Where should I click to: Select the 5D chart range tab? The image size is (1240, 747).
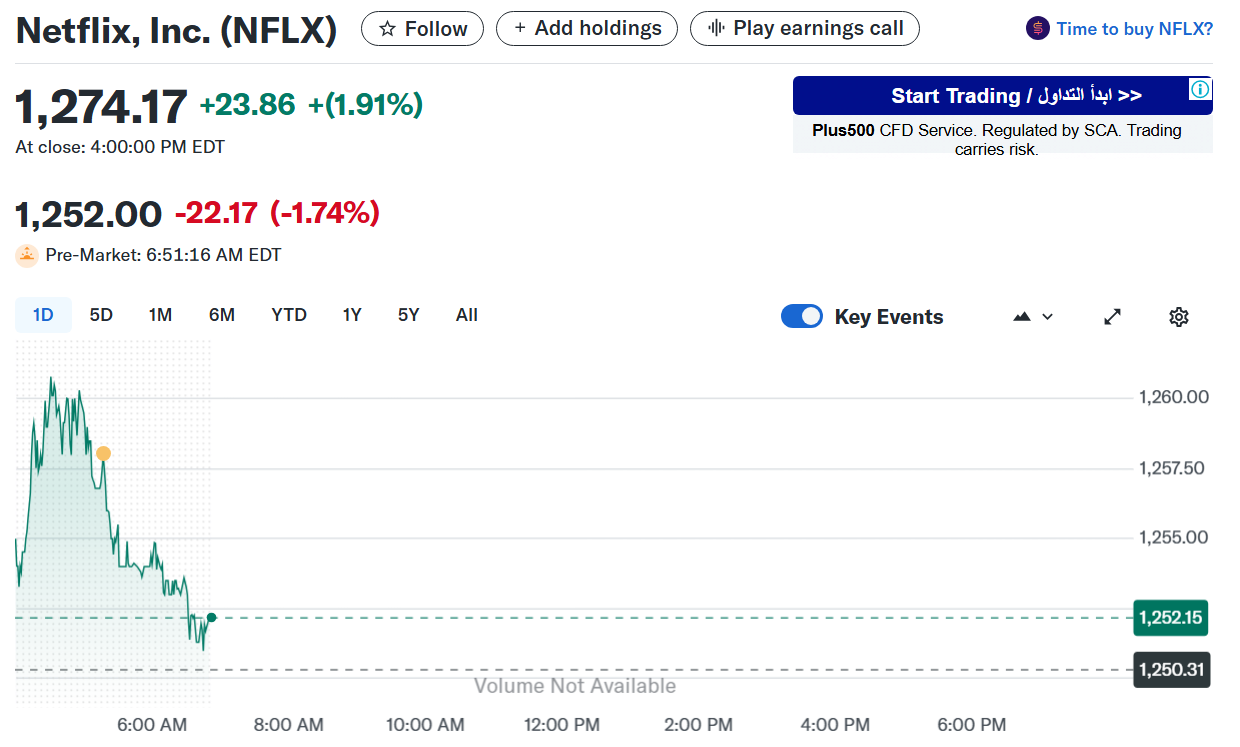101,315
